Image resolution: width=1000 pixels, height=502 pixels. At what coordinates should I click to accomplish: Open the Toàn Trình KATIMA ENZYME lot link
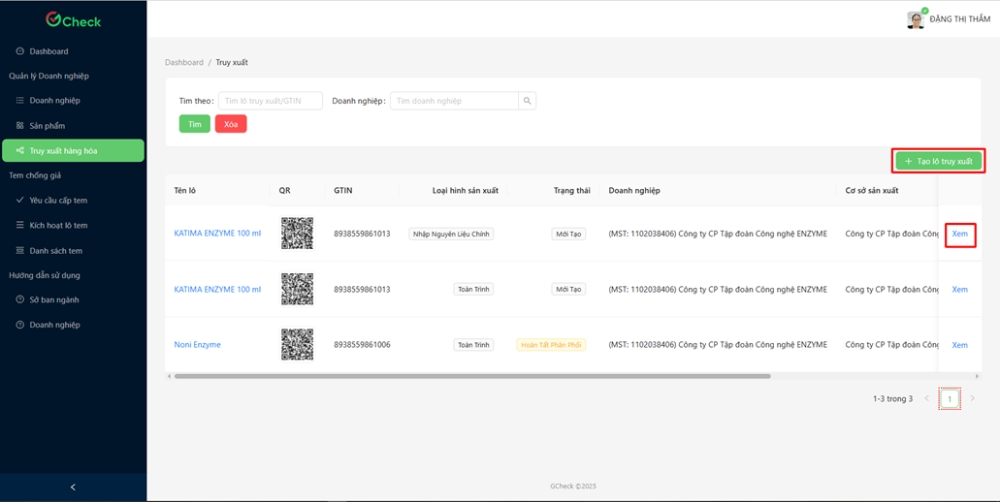[x=217, y=289]
